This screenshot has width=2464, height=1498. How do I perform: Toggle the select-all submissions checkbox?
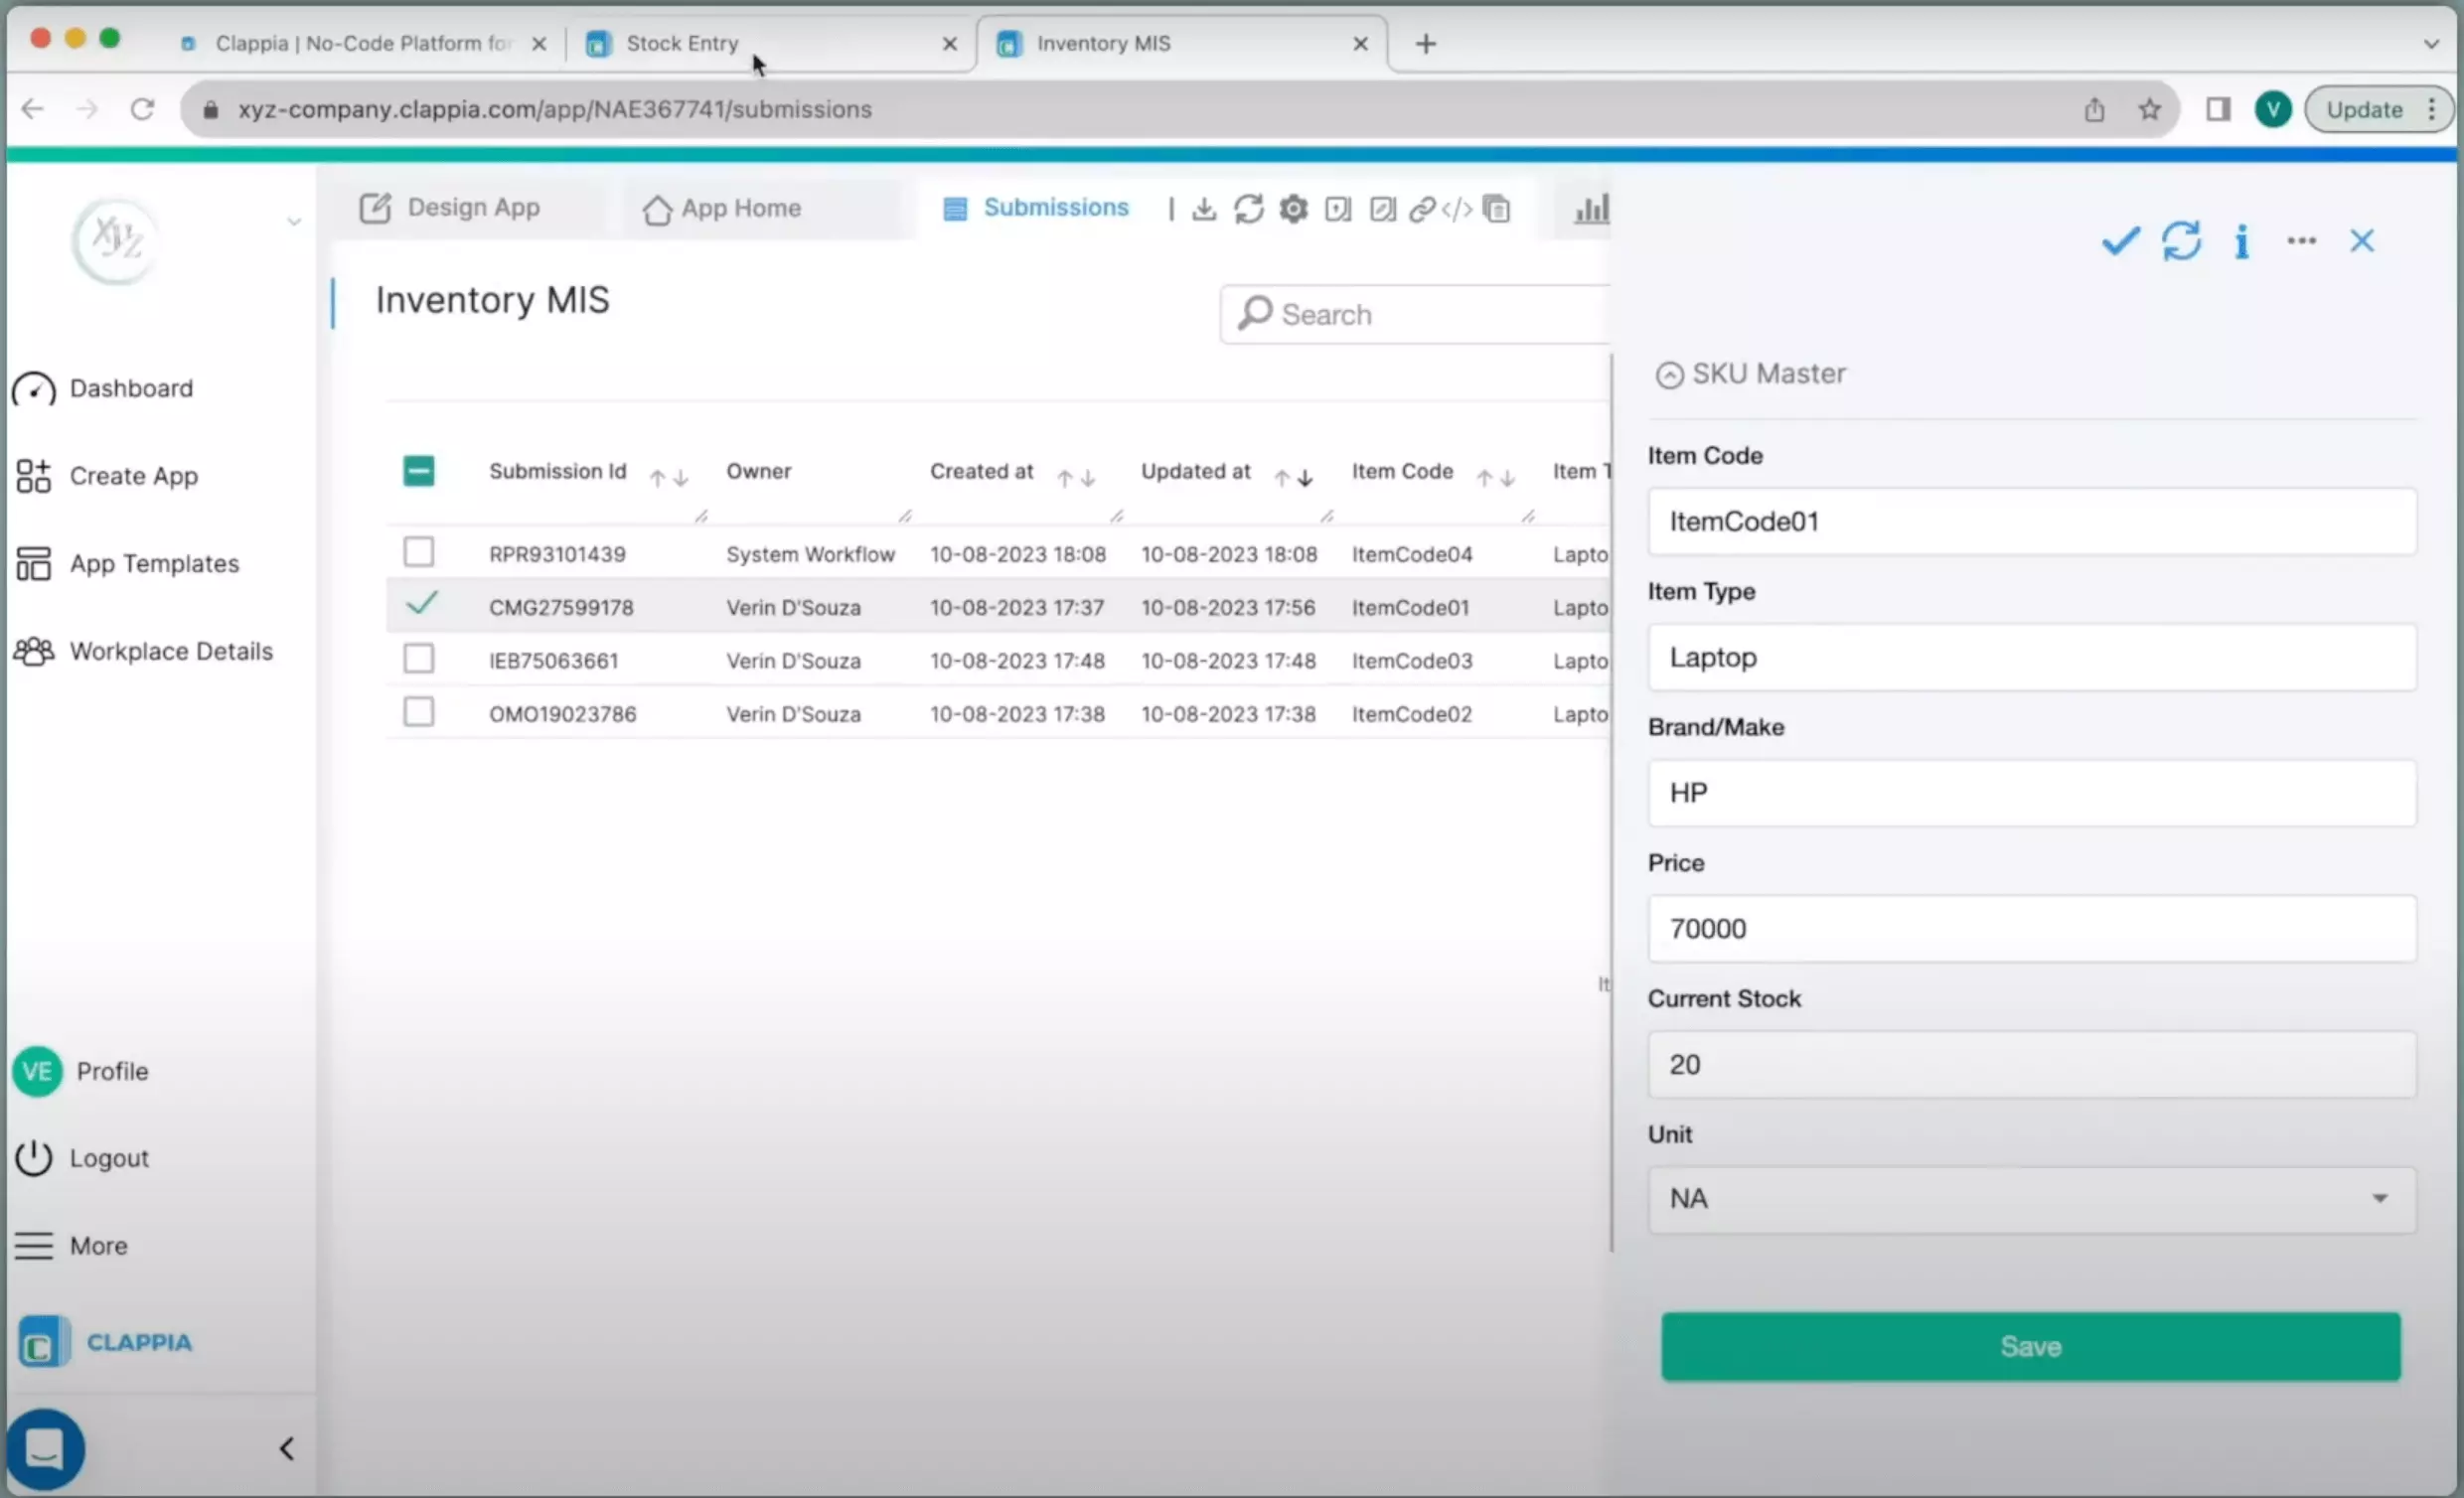click(419, 470)
